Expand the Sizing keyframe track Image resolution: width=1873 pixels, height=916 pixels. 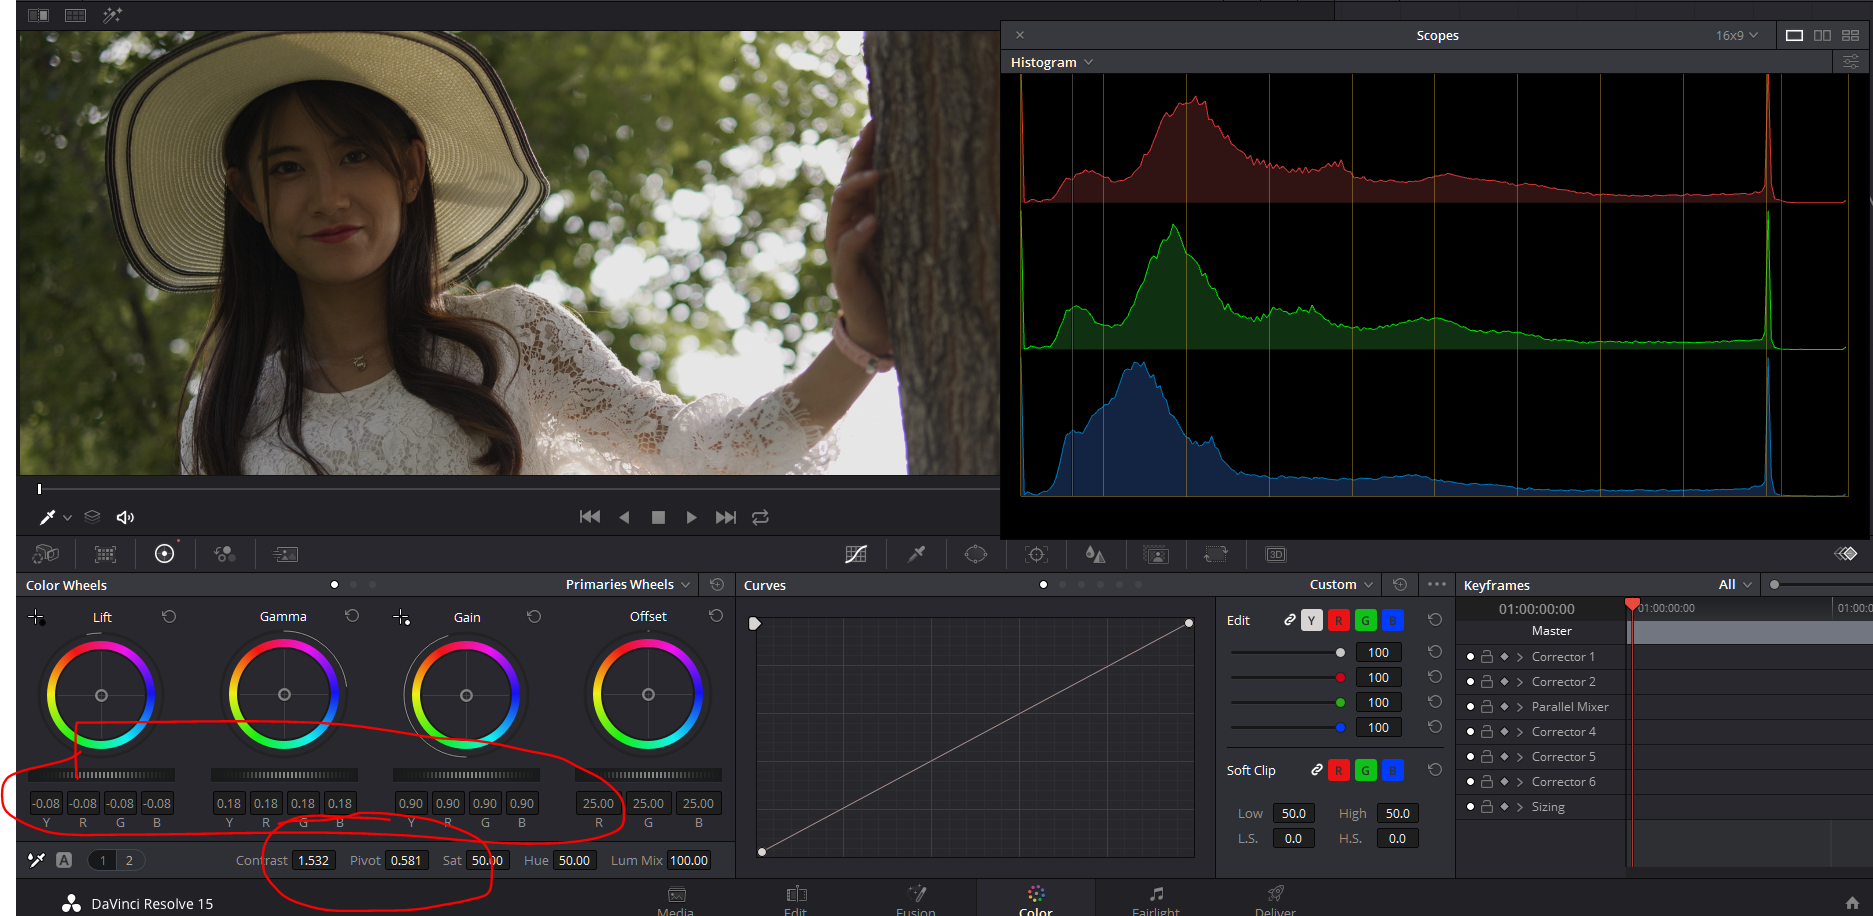1520,807
